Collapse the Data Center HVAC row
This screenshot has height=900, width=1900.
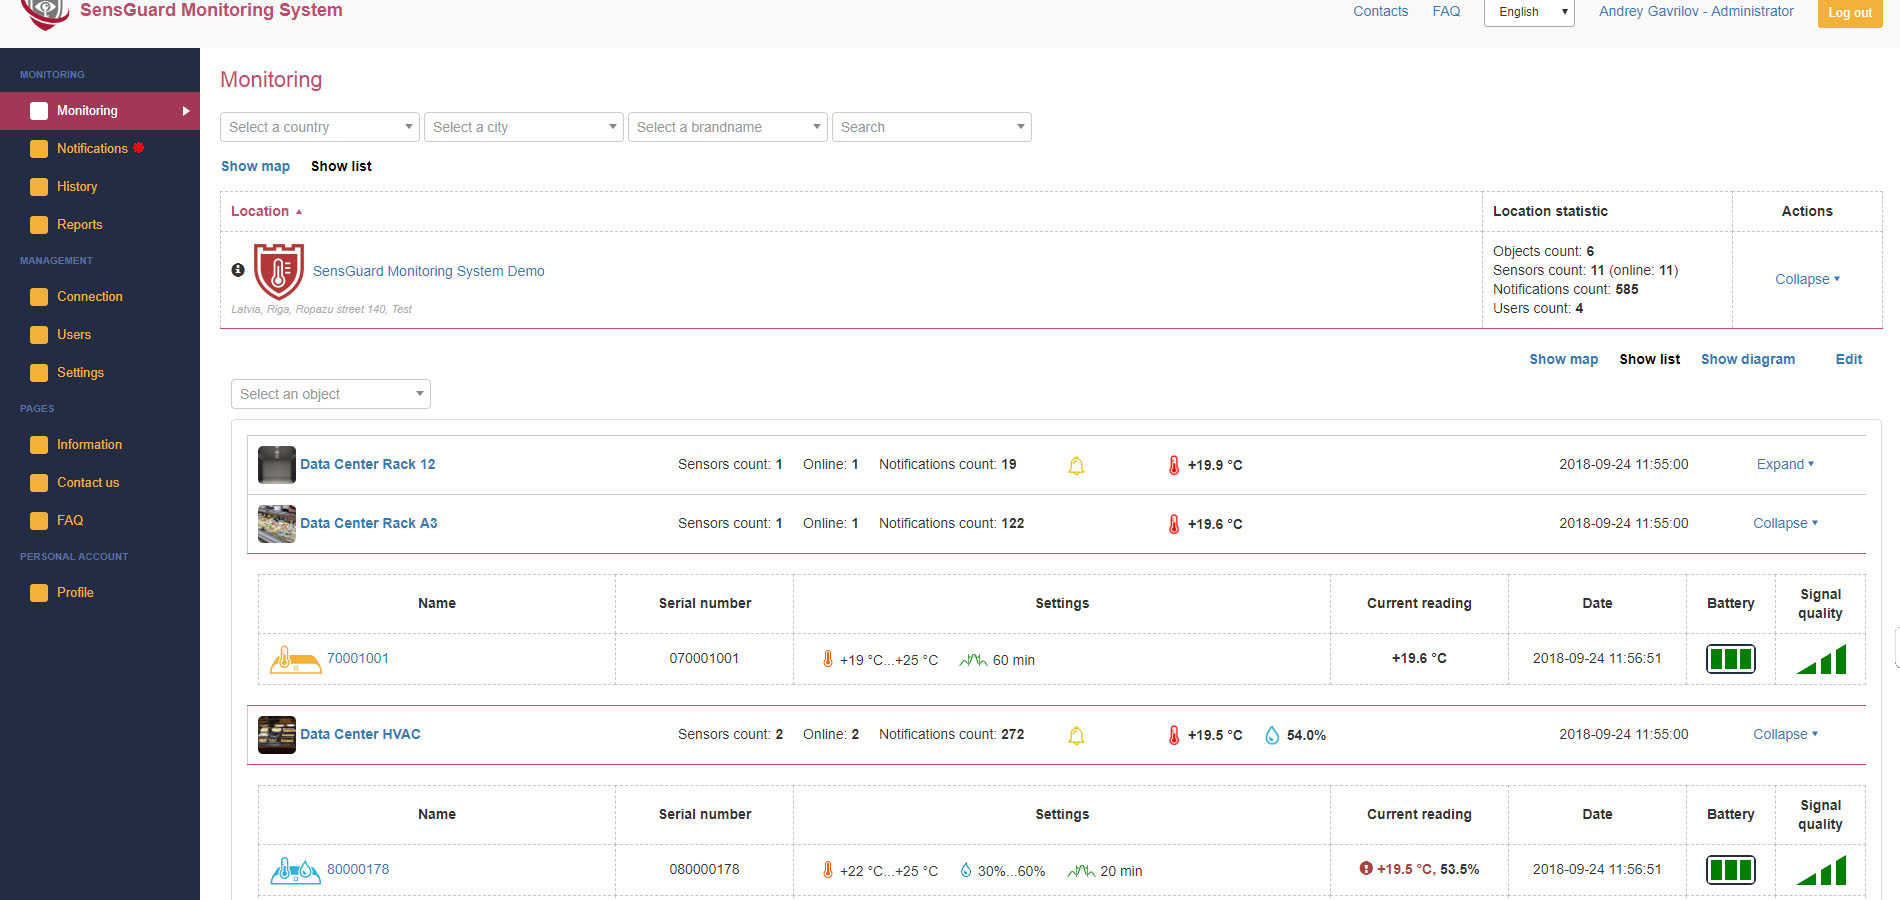click(x=1785, y=734)
